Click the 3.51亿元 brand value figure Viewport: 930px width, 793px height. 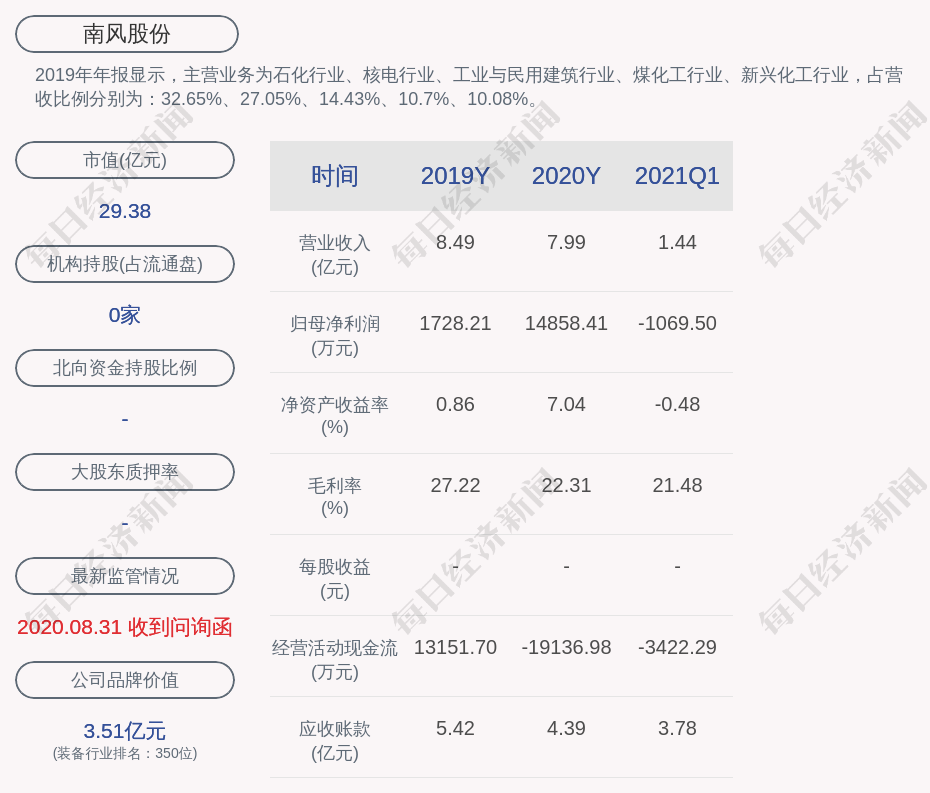click(125, 731)
